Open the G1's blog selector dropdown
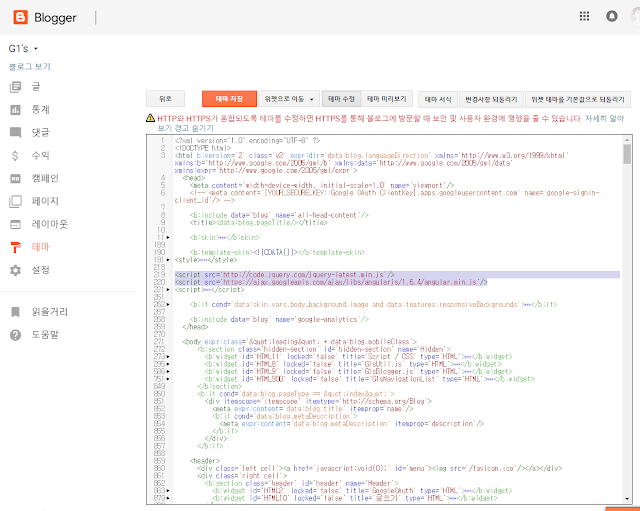 coord(23,49)
